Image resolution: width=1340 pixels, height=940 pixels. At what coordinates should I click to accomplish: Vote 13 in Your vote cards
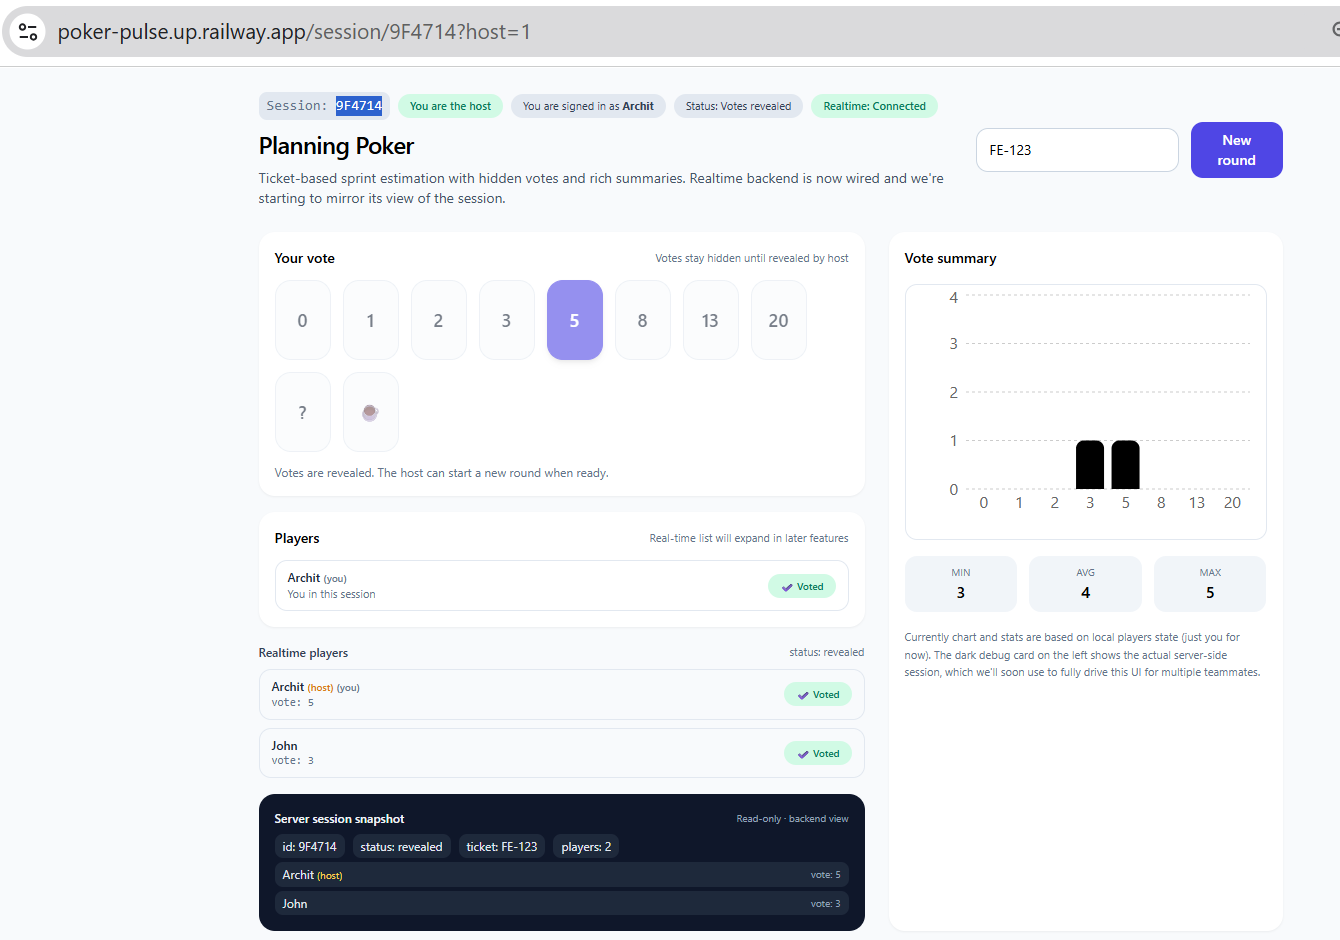click(x=710, y=320)
